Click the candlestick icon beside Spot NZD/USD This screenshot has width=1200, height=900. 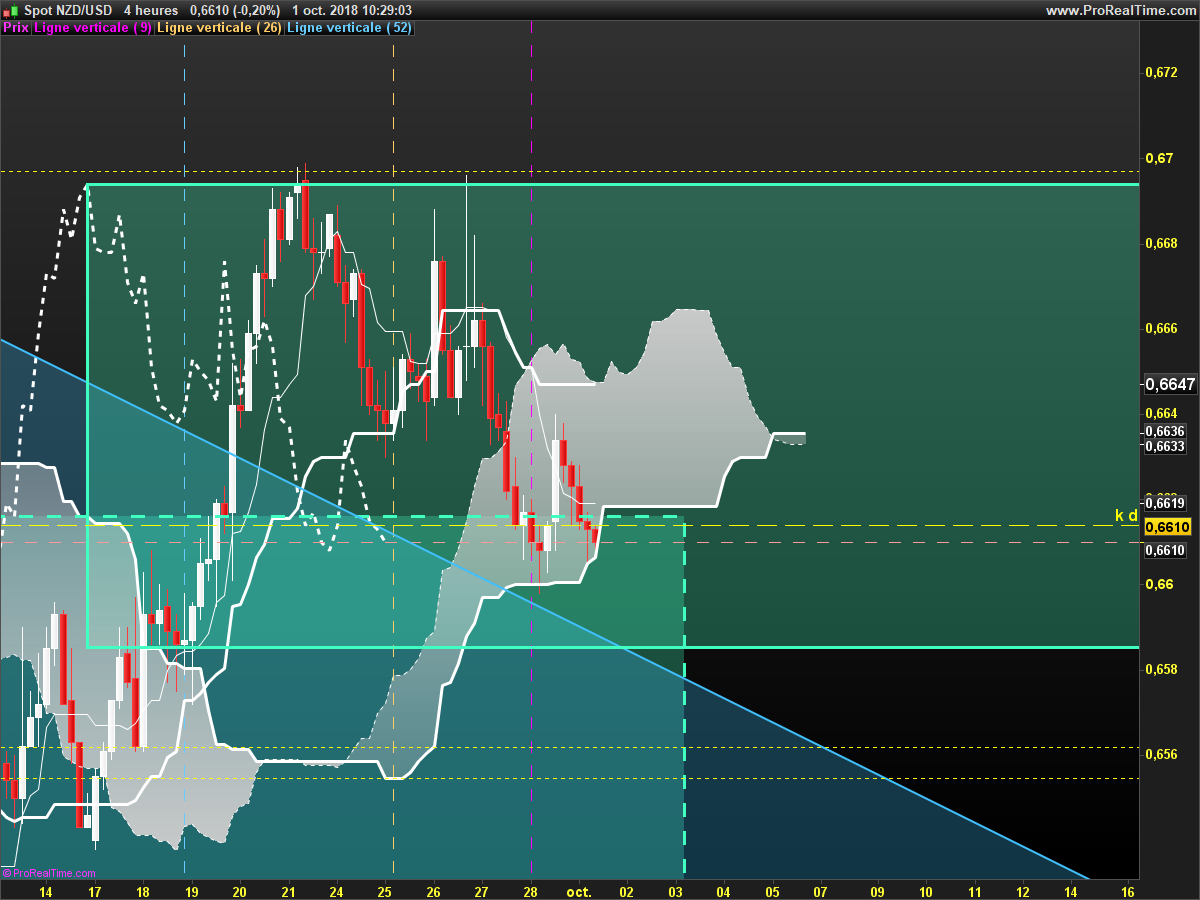coord(10,10)
